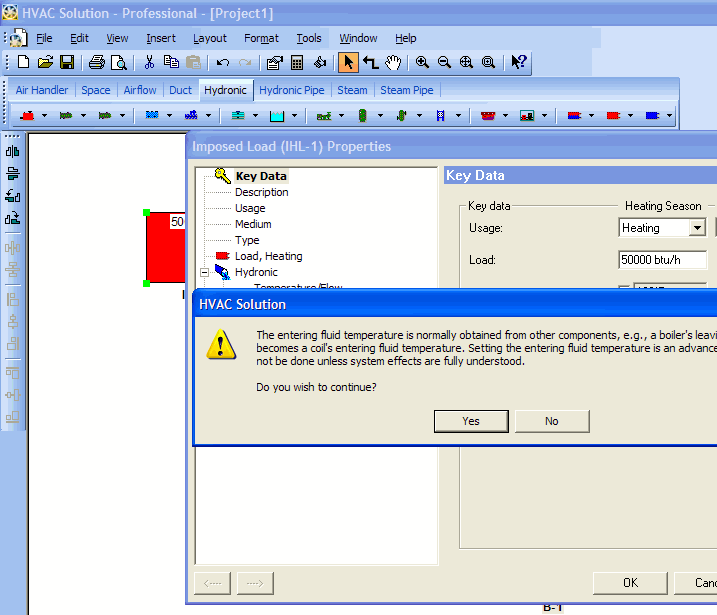Open a file with the folder icon
Image resolution: width=717 pixels, height=615 pixels.
tap(45, 62)
